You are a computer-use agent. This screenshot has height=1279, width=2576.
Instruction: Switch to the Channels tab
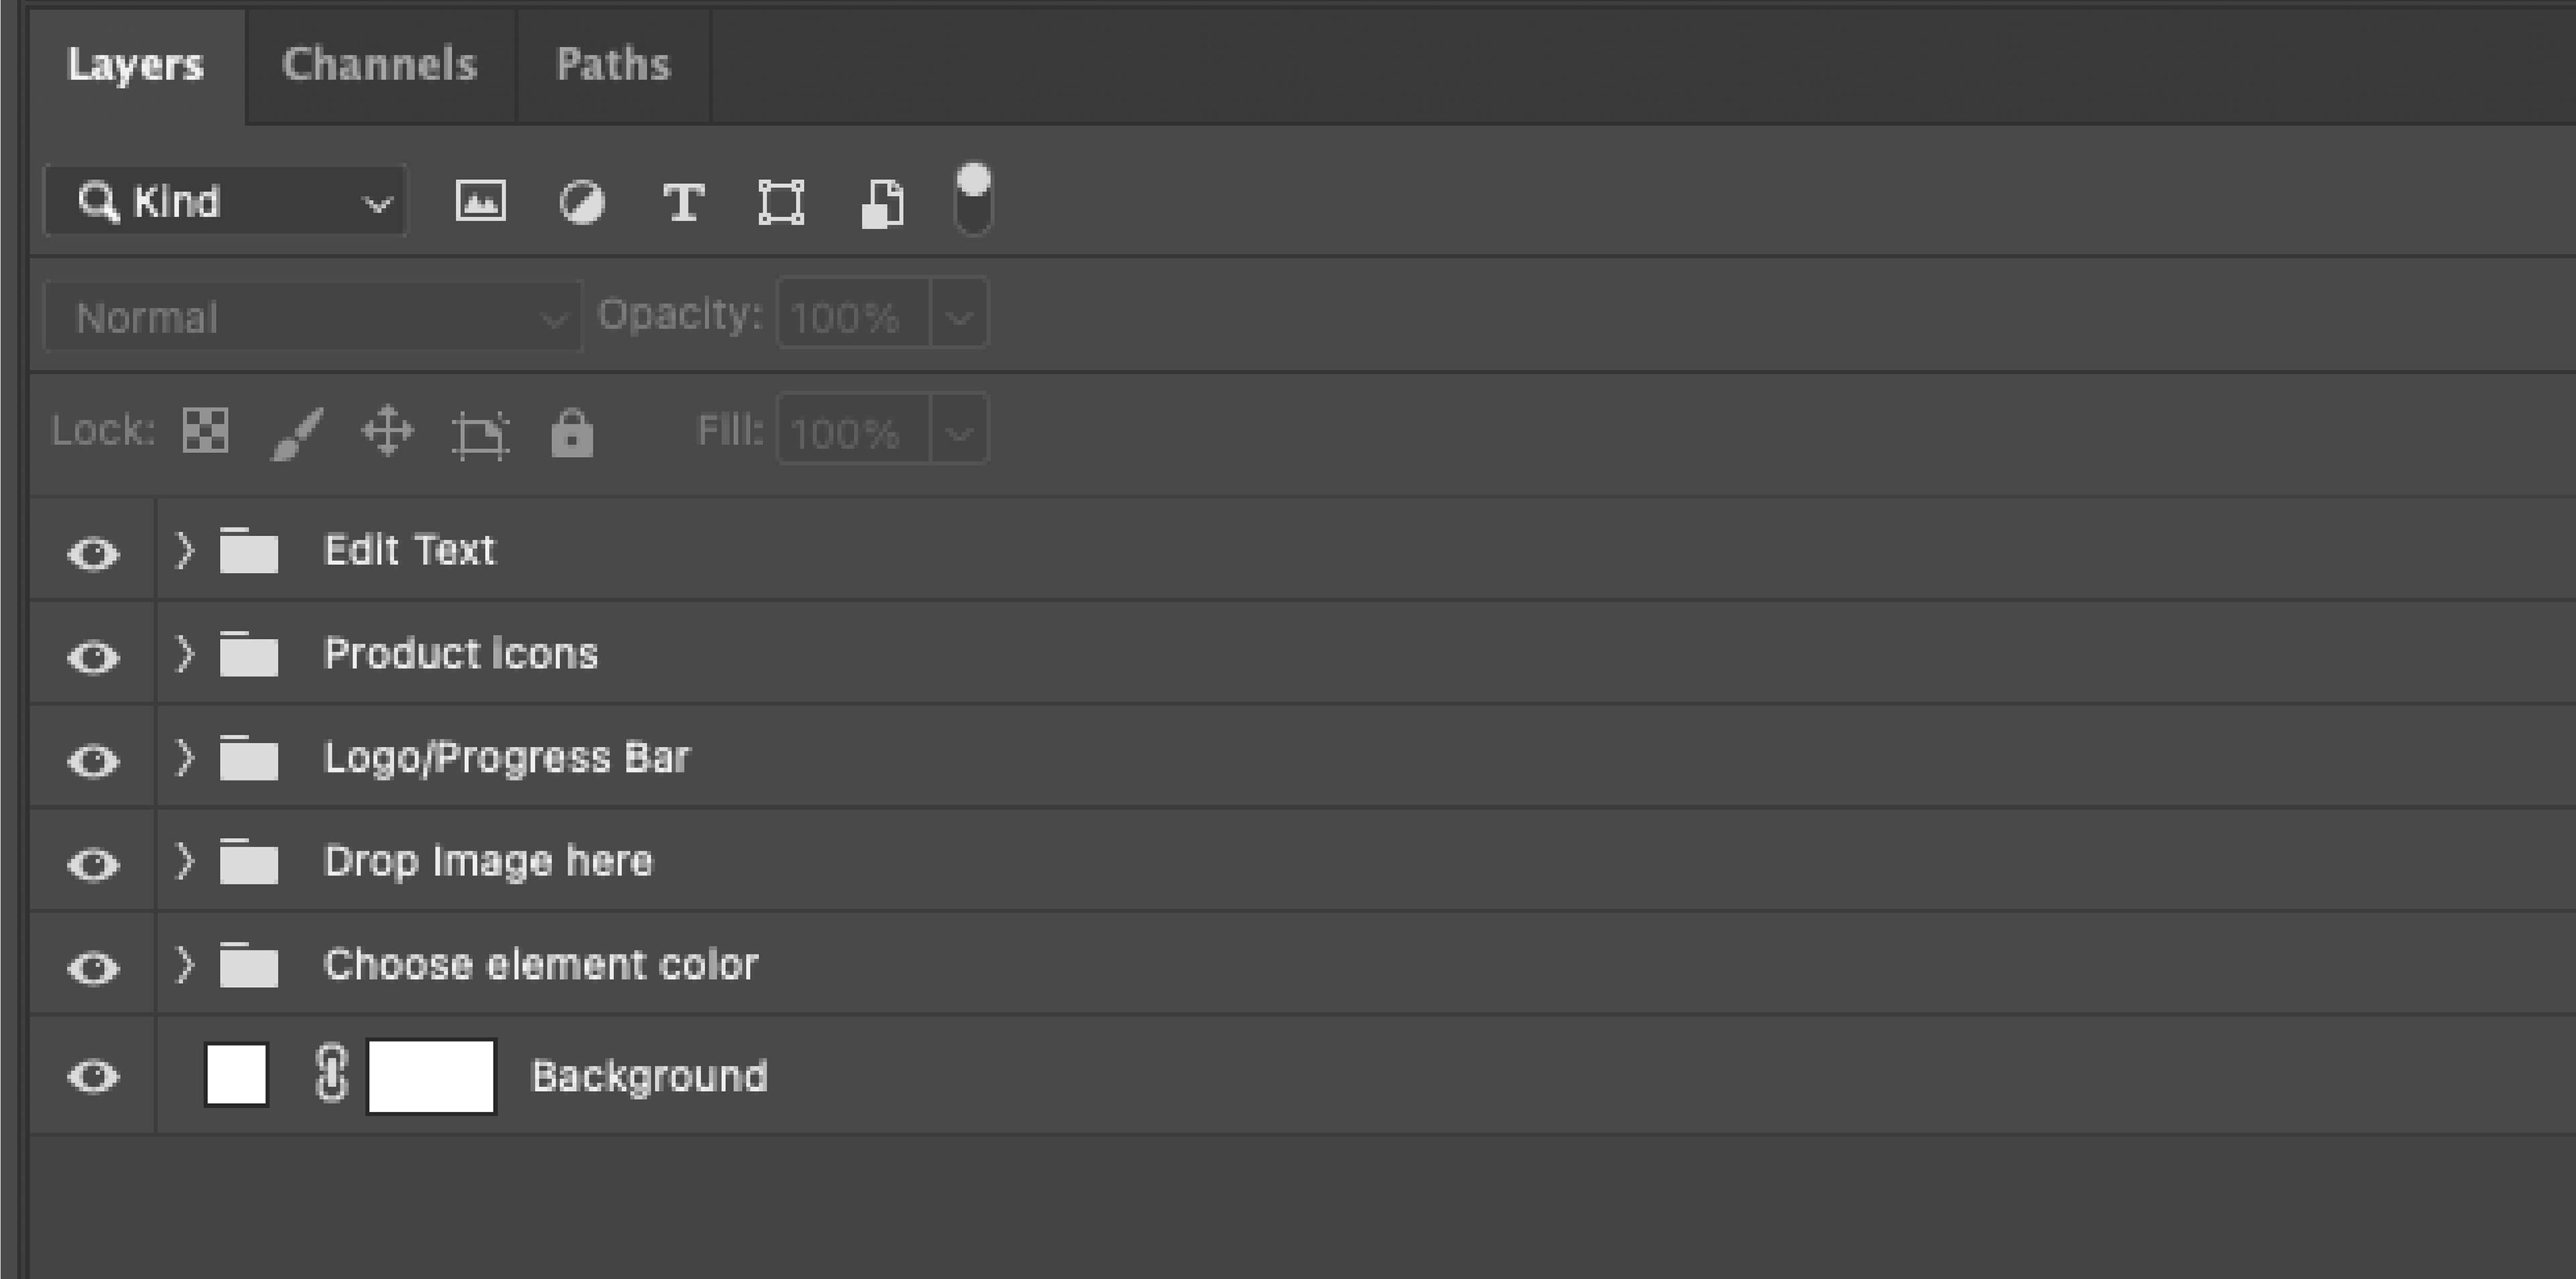pos(380,65)
